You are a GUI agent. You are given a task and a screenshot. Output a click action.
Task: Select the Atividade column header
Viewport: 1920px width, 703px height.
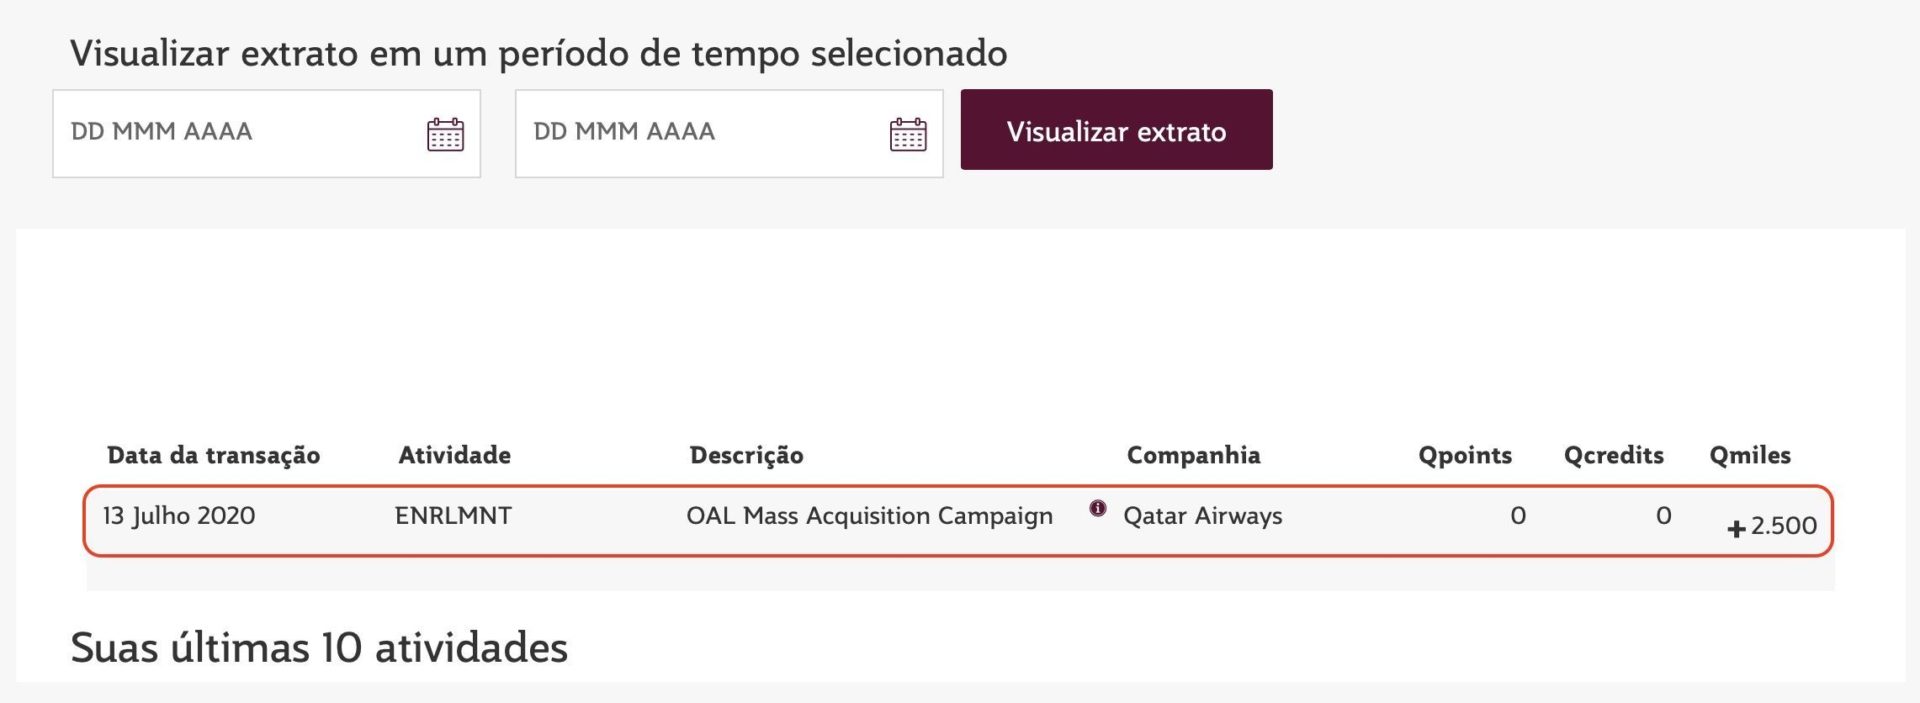pos(454,455)
